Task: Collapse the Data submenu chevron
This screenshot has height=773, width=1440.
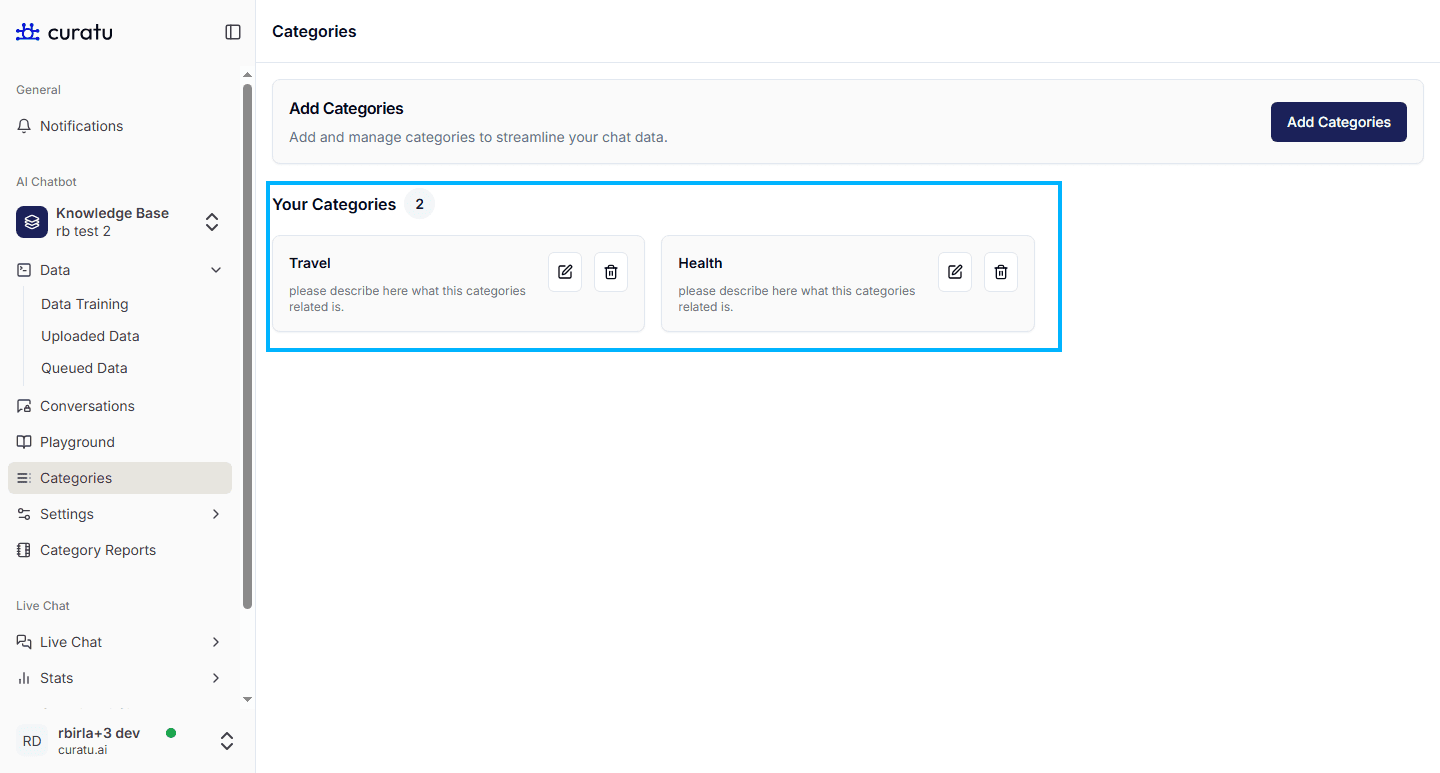Action: pyautogui.click(x=216, y=270)
